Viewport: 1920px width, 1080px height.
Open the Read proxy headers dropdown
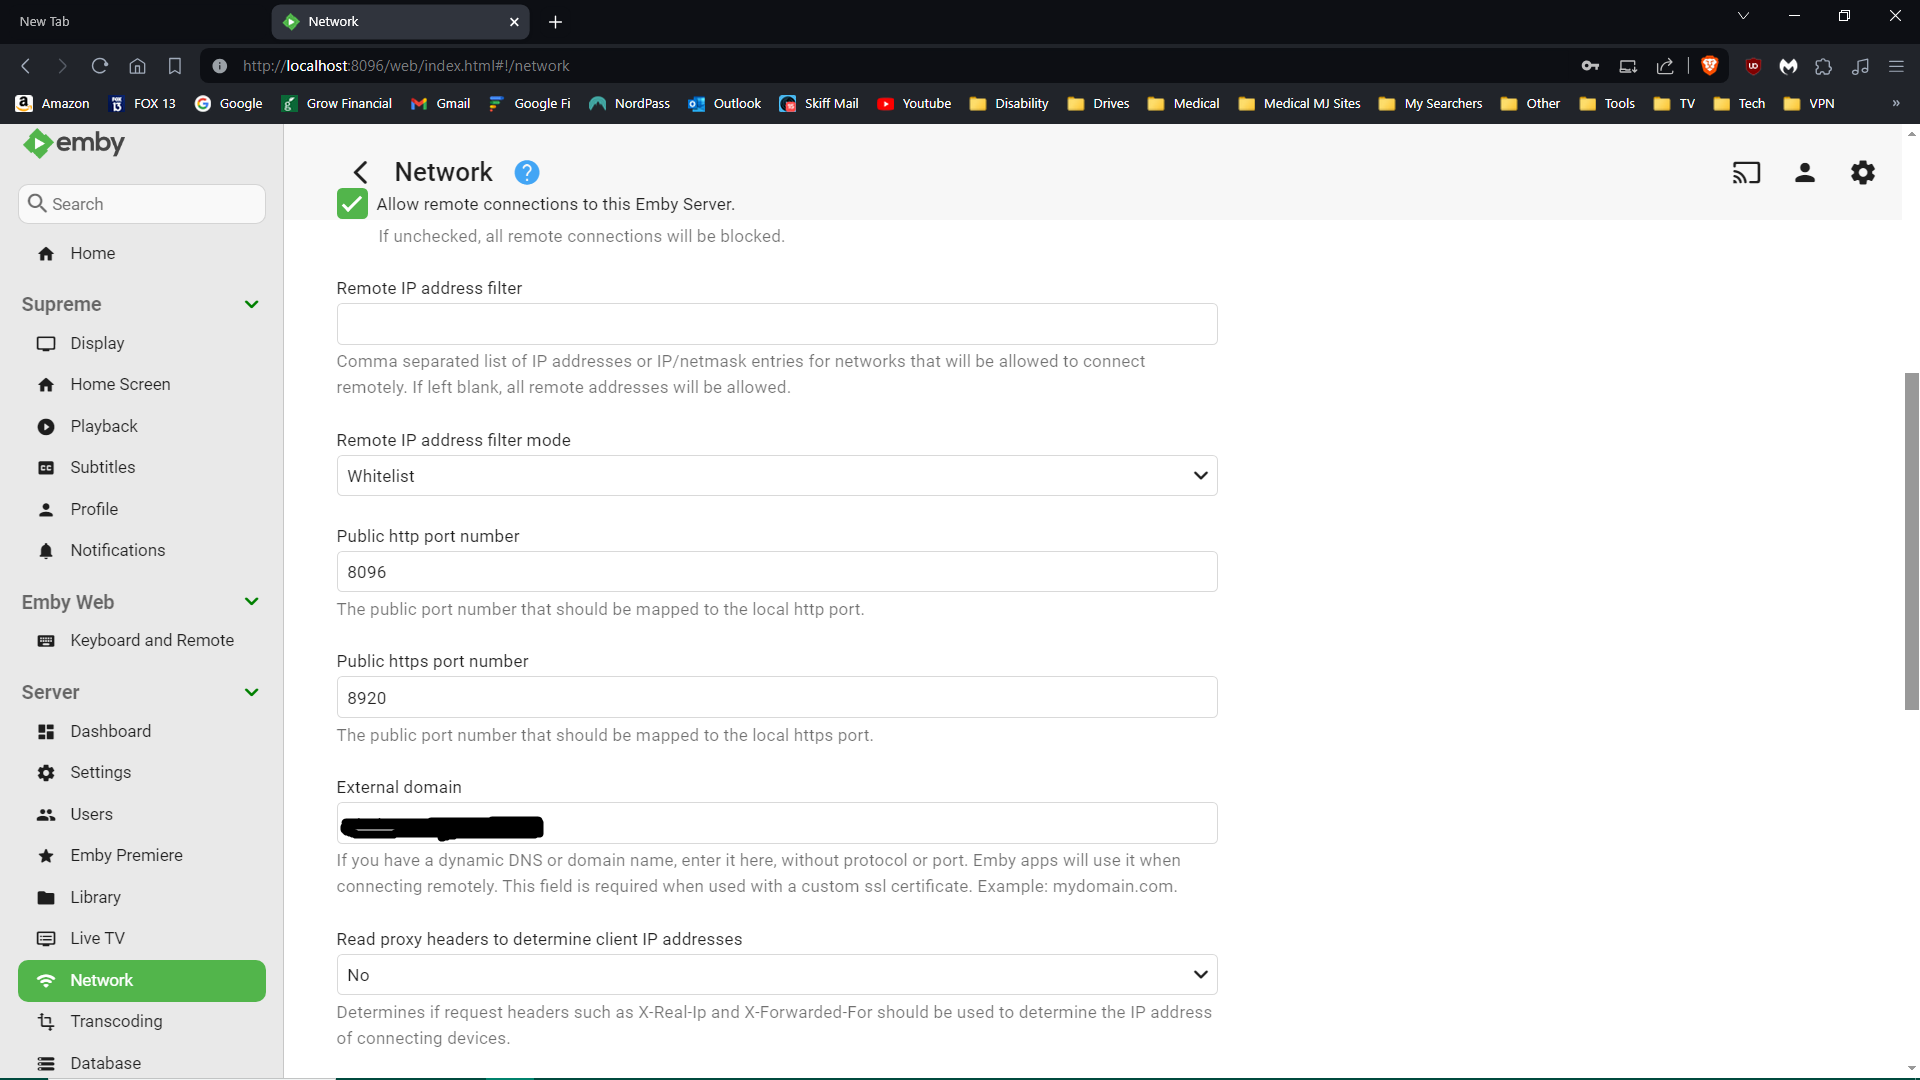776,975
